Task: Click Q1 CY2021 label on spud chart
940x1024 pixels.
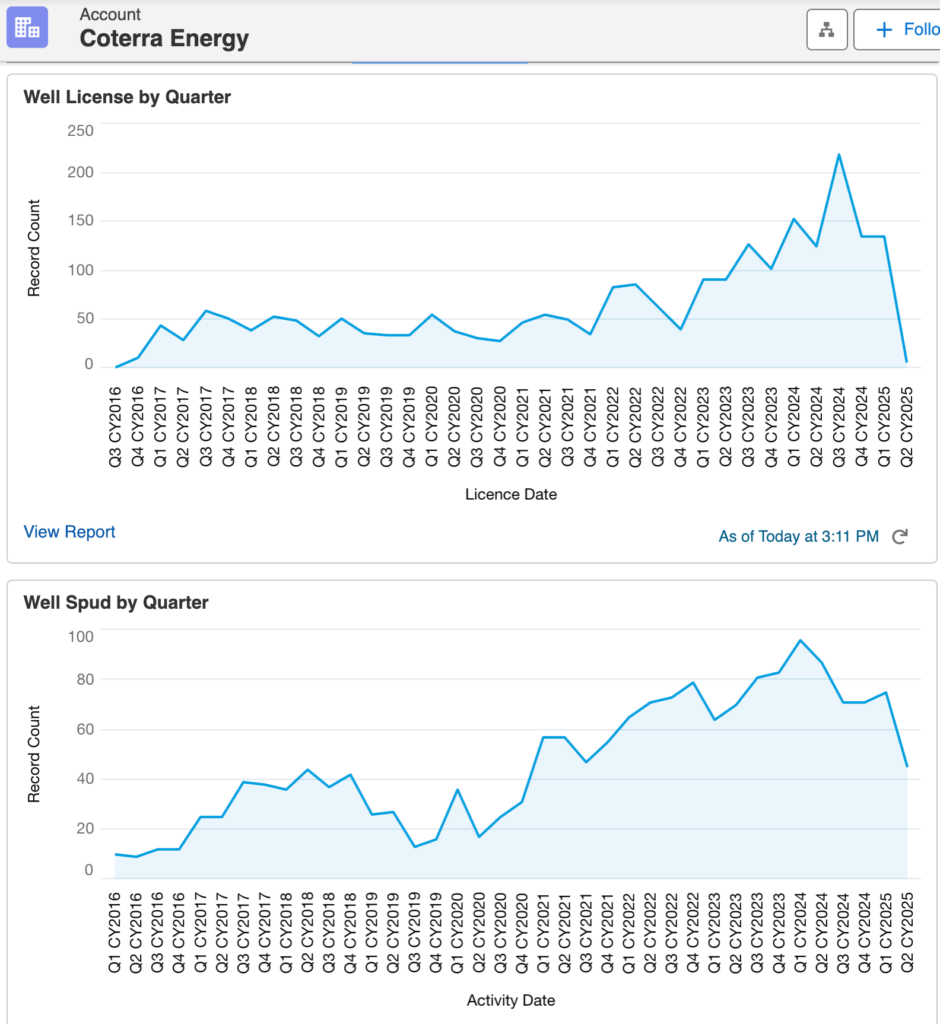Action: (x=543, y=933)
